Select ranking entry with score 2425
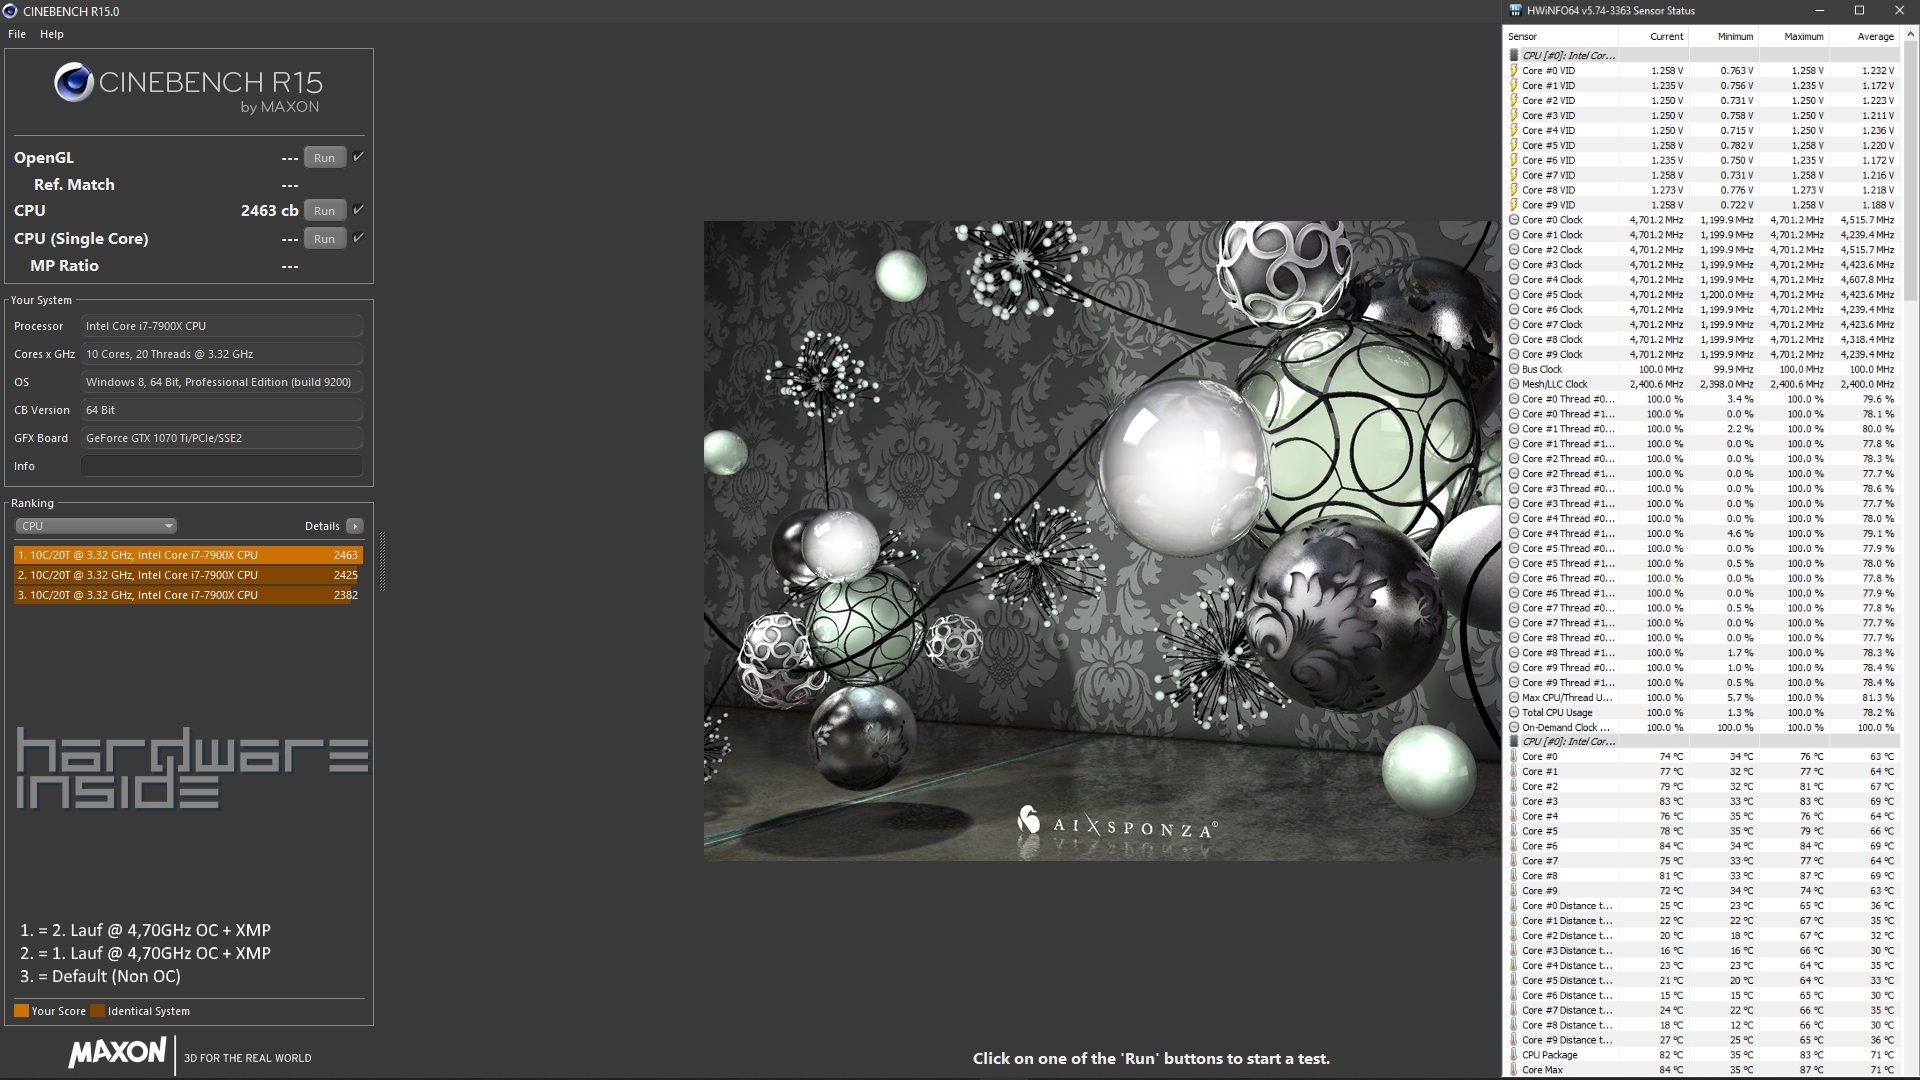The height and width of the screenshot is (1080, 1920). [188, 575]
